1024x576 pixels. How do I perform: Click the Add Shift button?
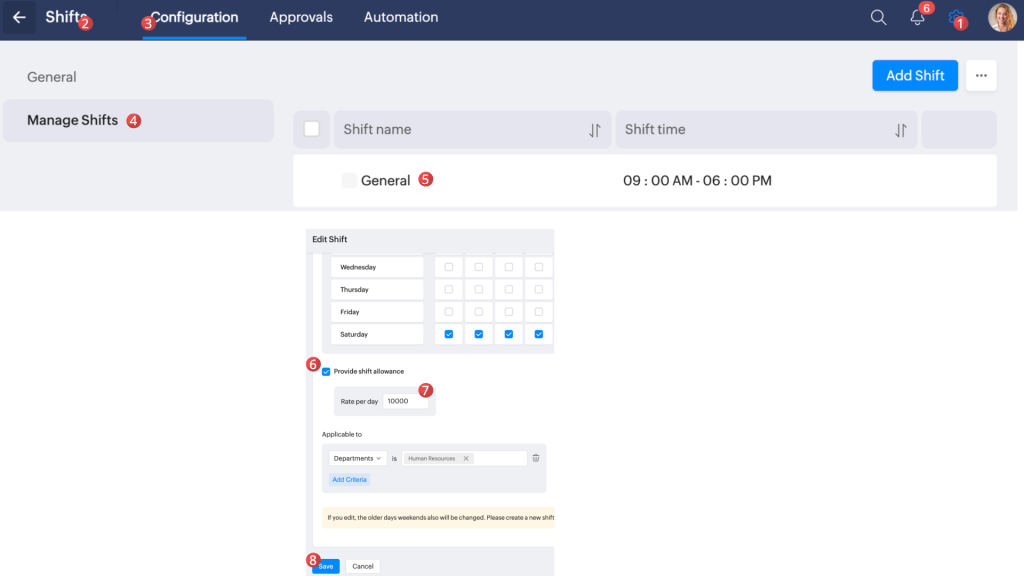tap(914, 76)
